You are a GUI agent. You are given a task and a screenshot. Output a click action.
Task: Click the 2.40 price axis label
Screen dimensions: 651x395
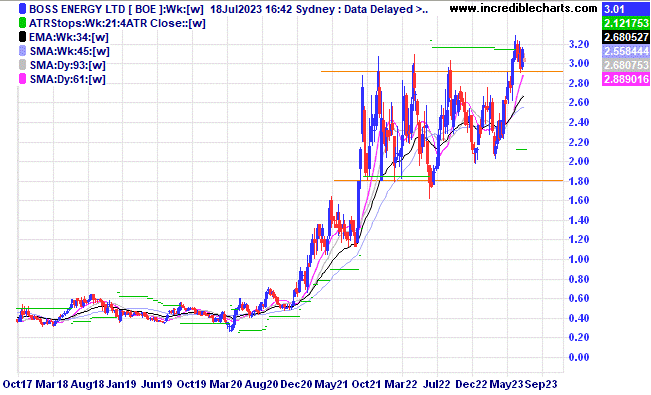coord(579,122)
